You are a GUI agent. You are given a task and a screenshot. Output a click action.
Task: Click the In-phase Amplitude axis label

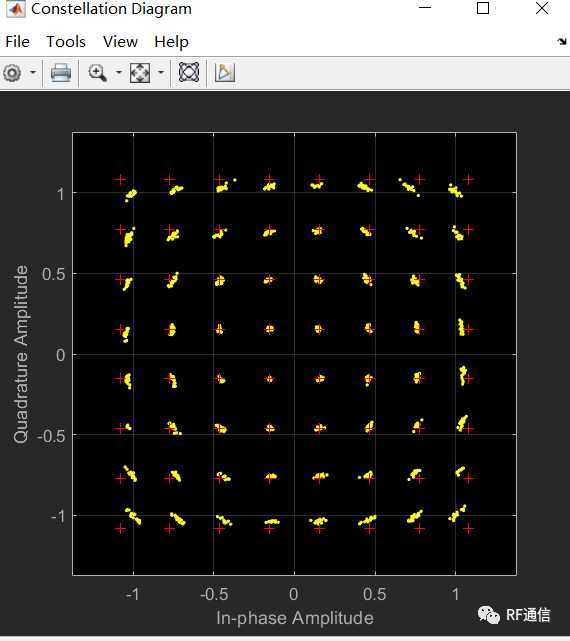[295, 618]
